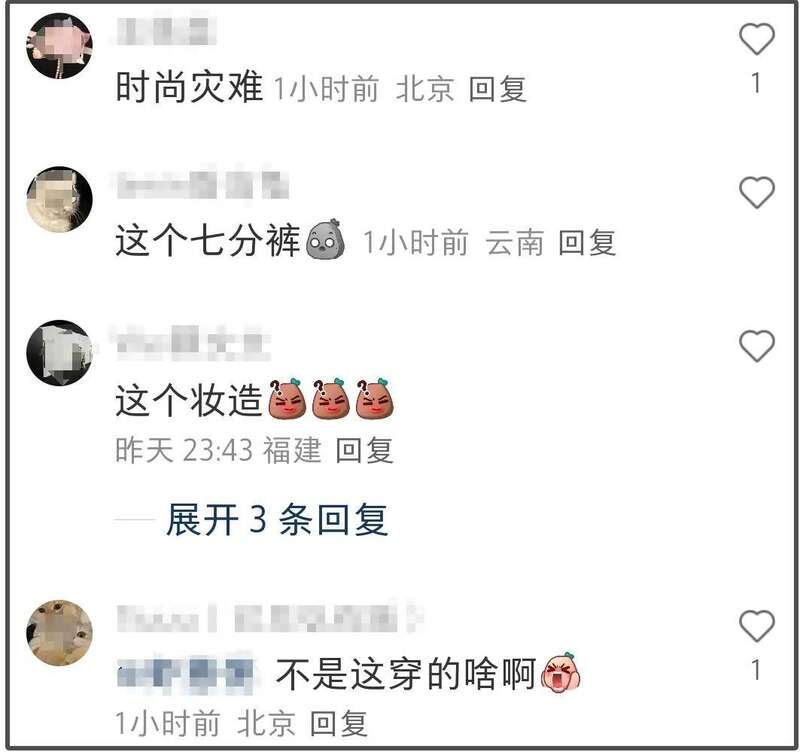Viewport: 800px width, 752px height.
Task: Like the 这个七分裤 comment
Action: [757, 192]
